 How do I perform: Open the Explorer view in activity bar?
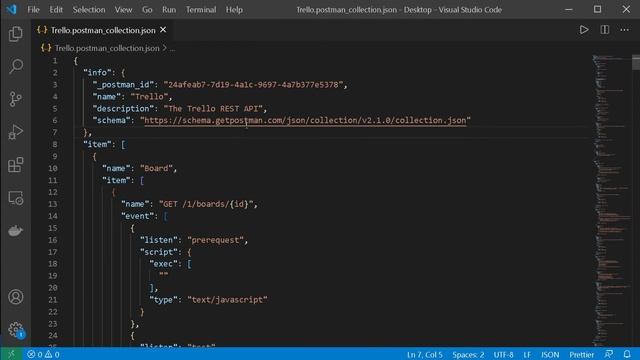point(16,33)
